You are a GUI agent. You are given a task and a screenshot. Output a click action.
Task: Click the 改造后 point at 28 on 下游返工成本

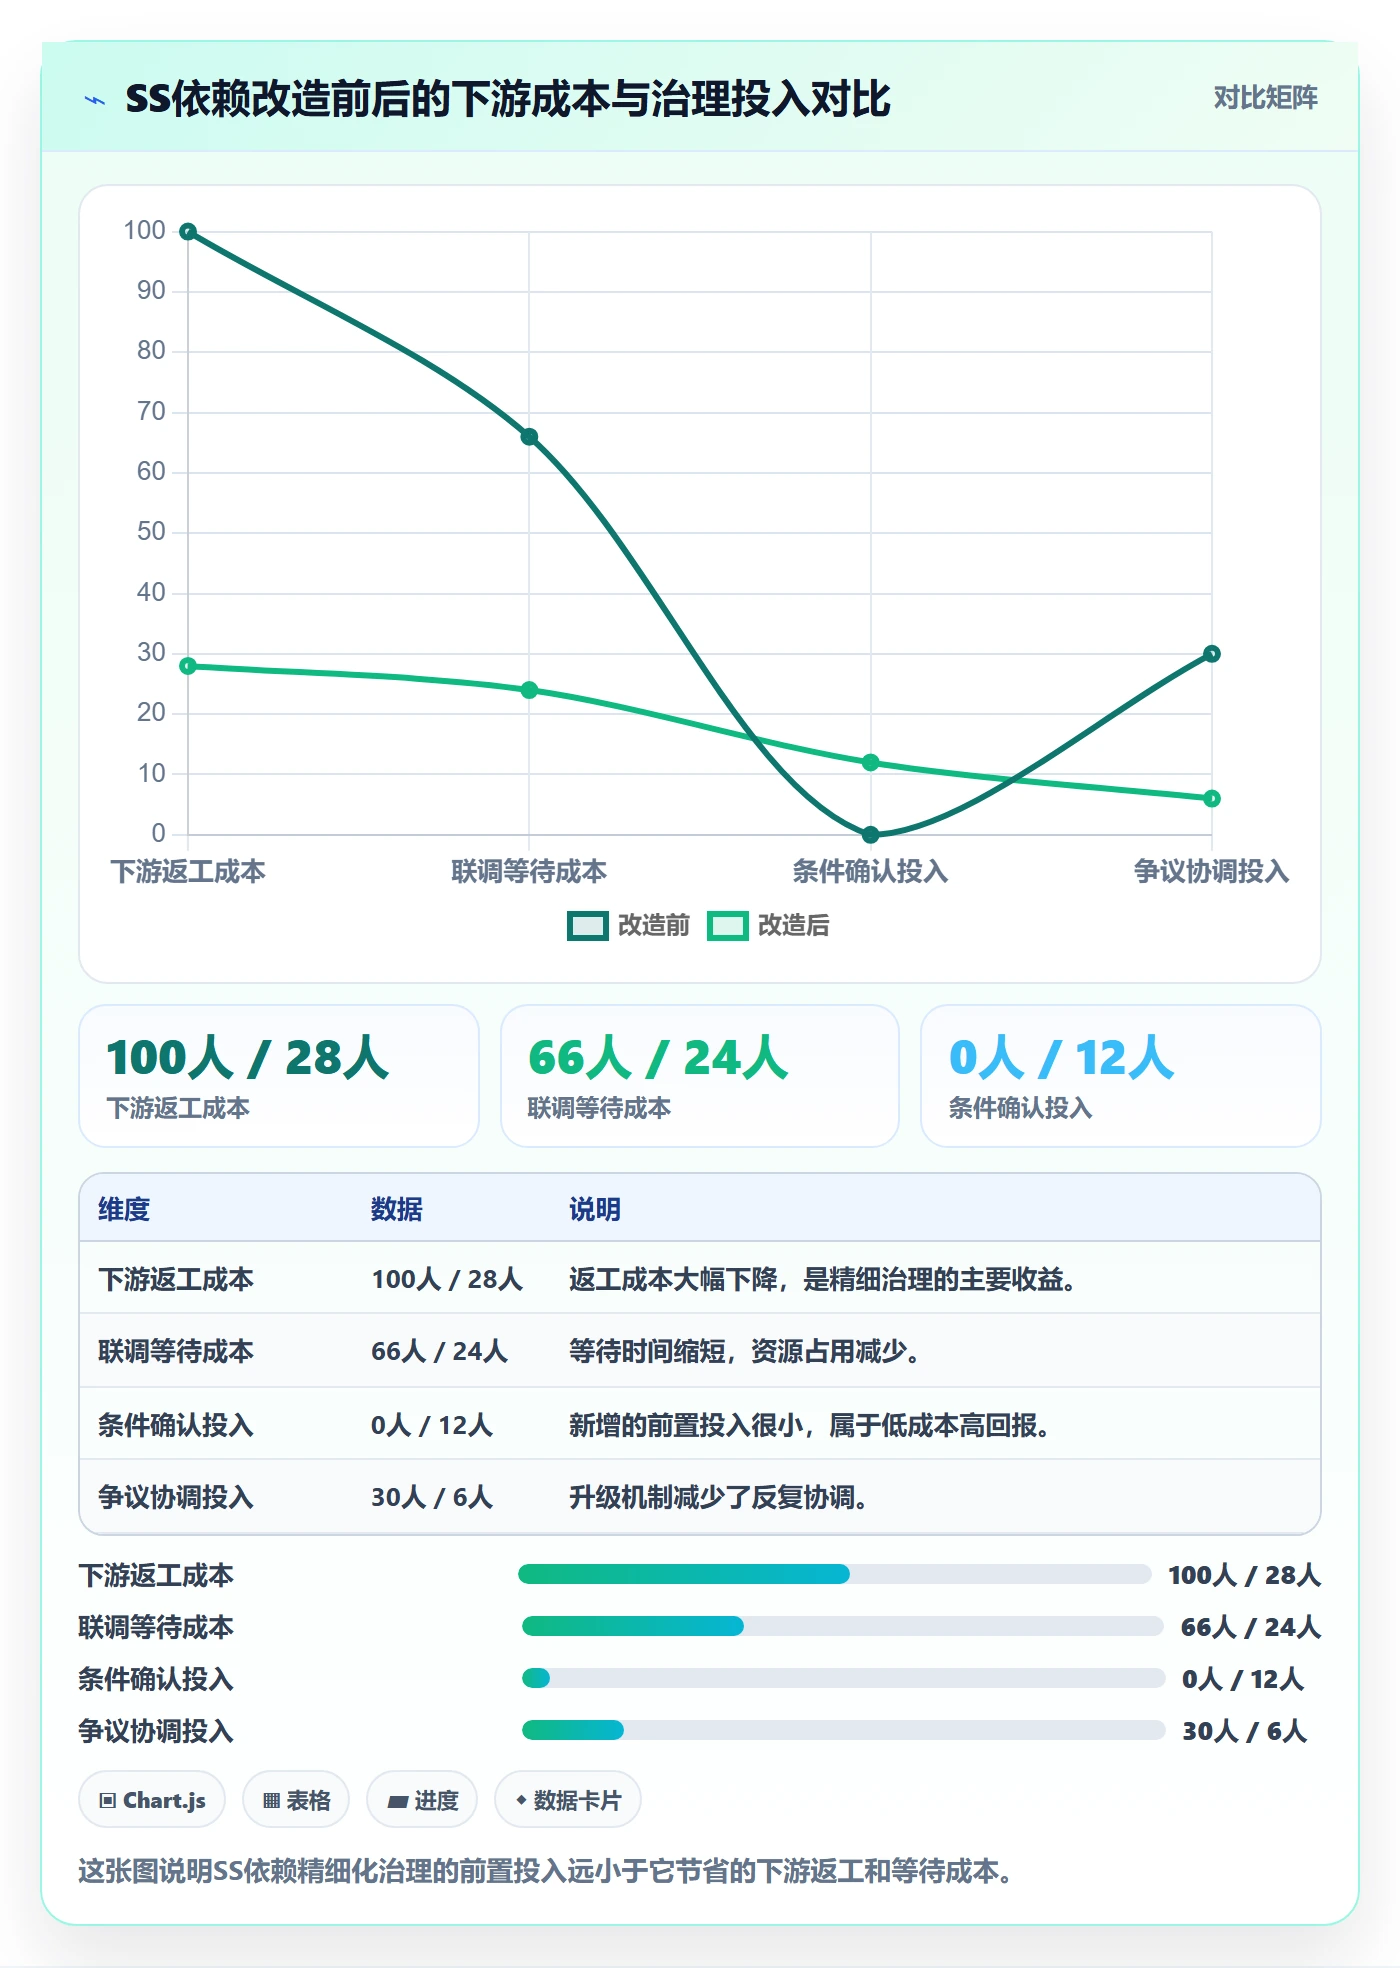(188, 666)
